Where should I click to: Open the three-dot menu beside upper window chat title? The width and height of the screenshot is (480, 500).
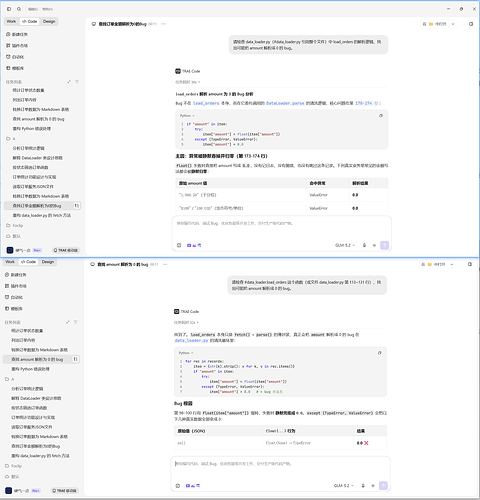click(x=163, y=24)
